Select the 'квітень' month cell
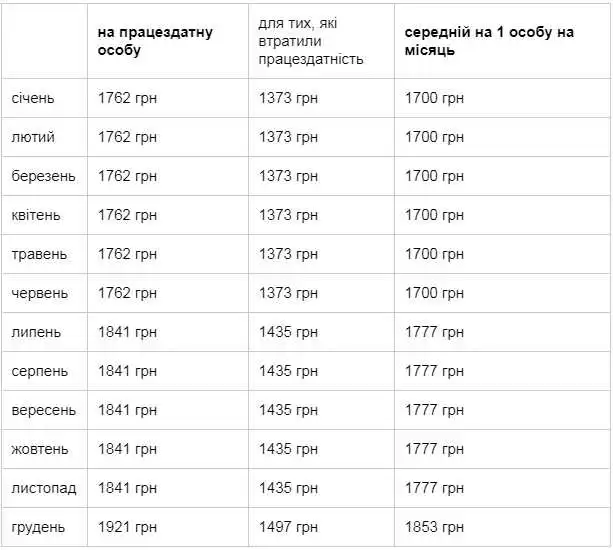Viewport: 613px width, 550px height. coord(36,215)
